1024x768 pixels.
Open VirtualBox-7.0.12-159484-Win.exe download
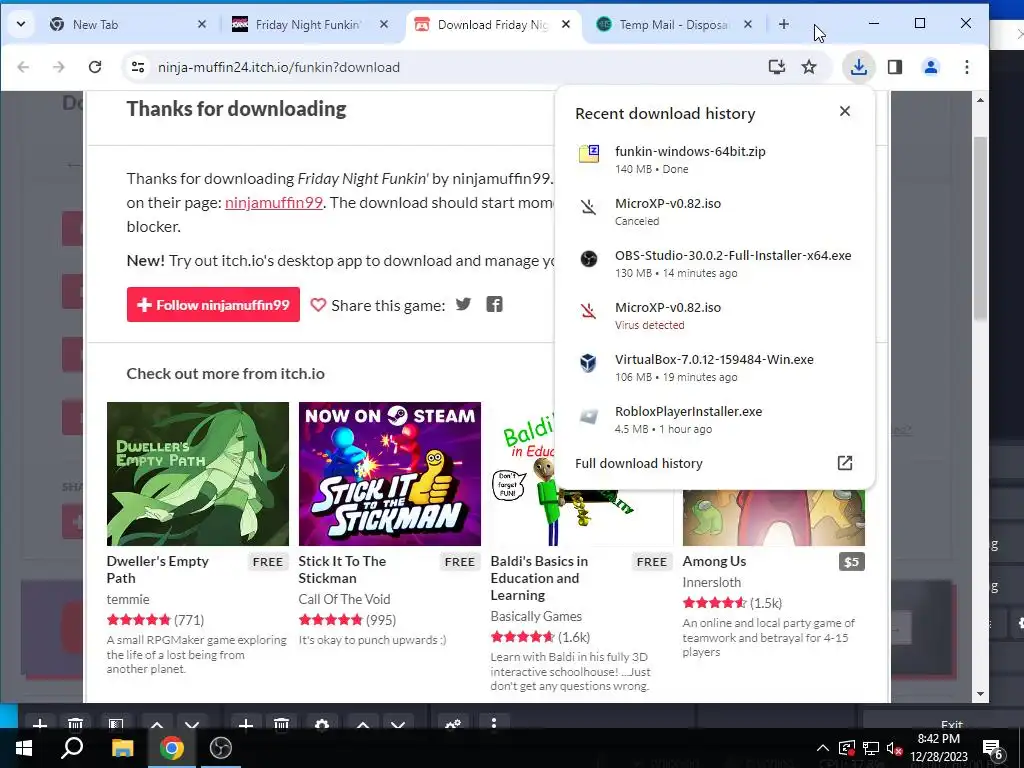tap(714, 368)
